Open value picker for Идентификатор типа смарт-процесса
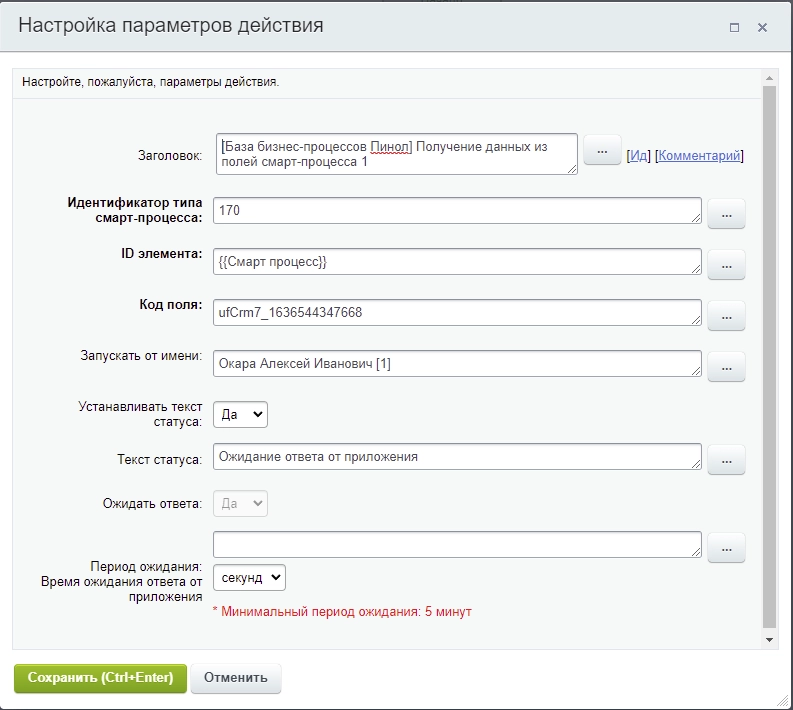Image resolution: width=793 pixels, height=710 pixels. pyautogui.click(x=726, y=213)
